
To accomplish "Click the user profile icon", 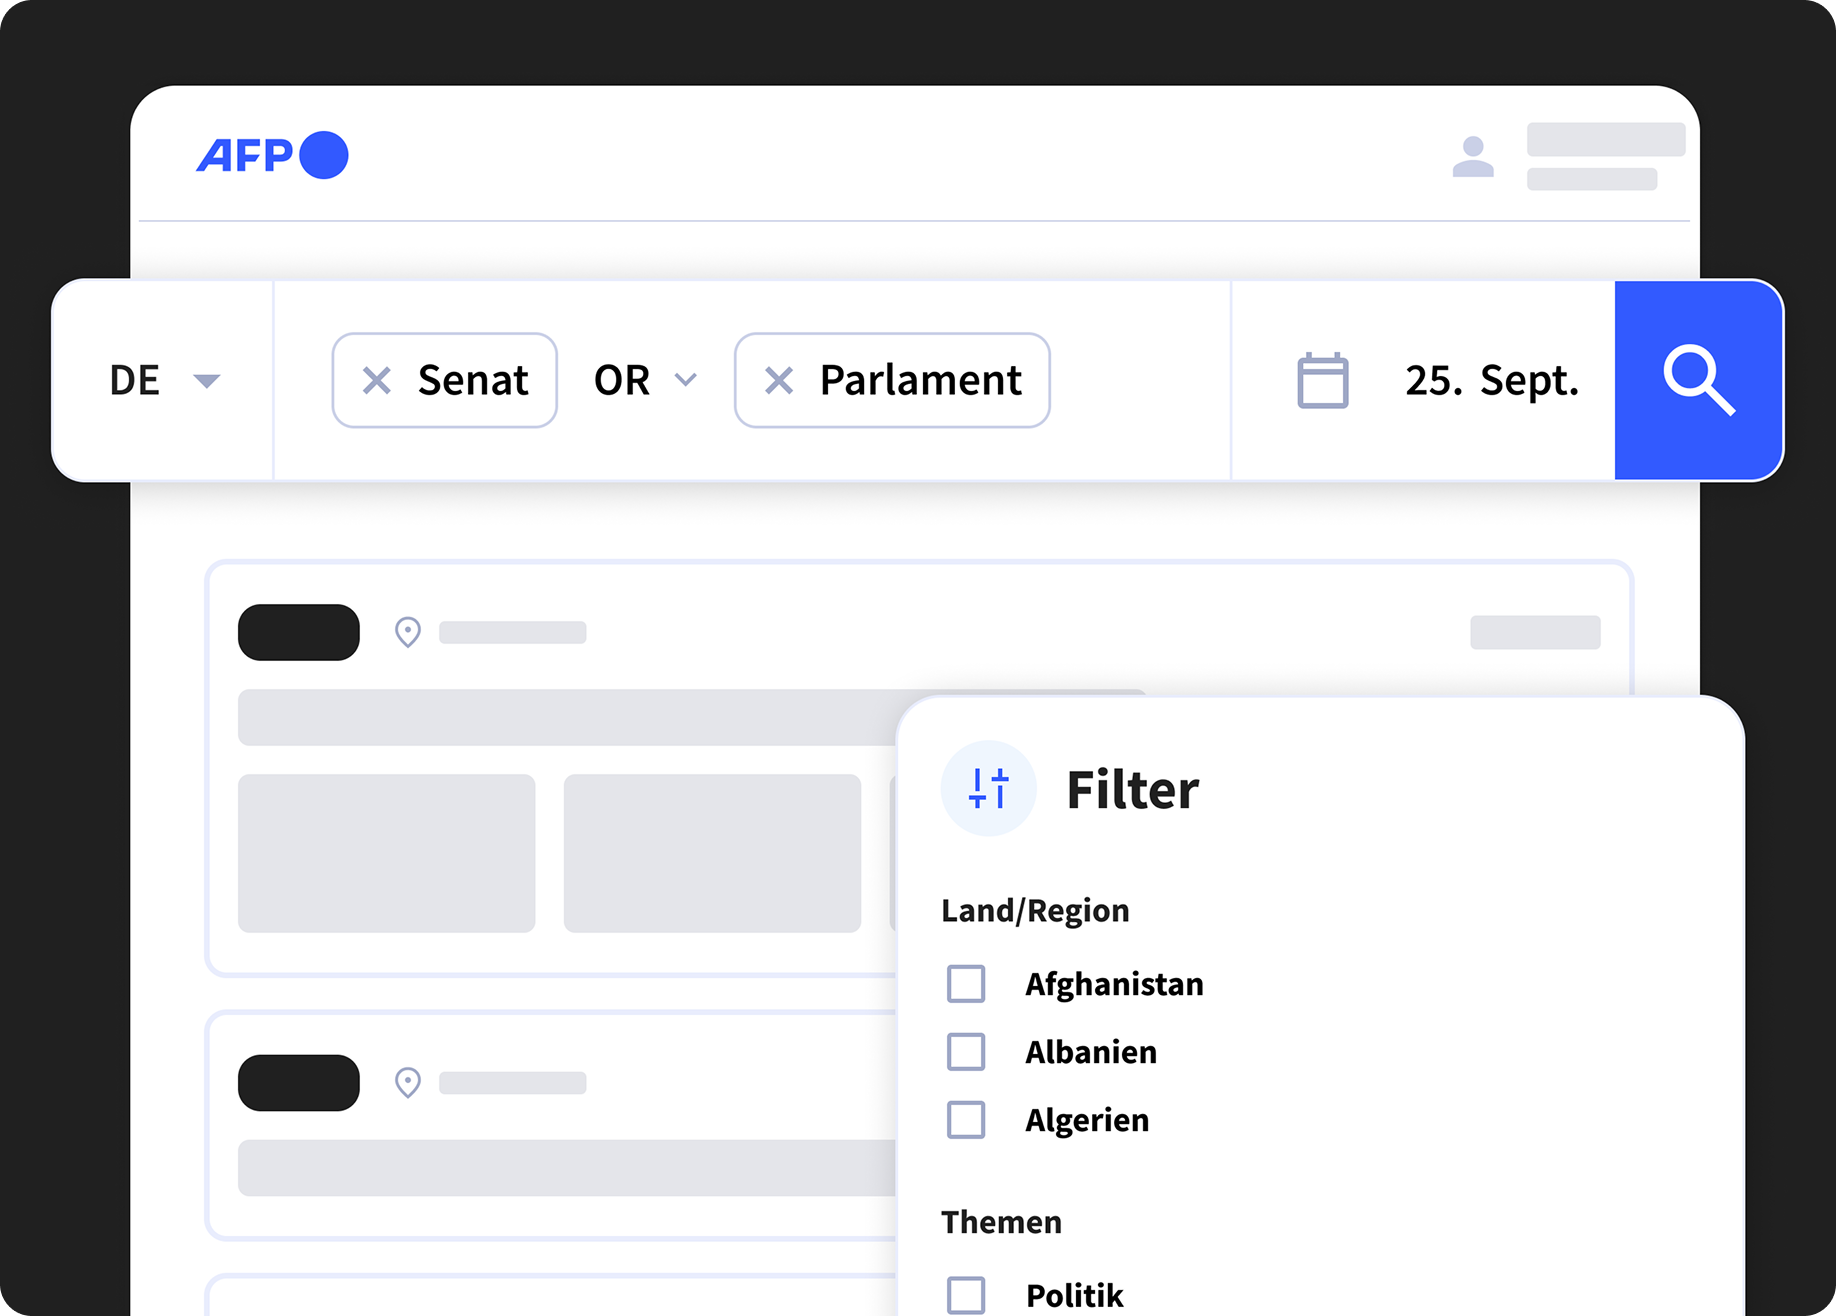I will 1472,157.
